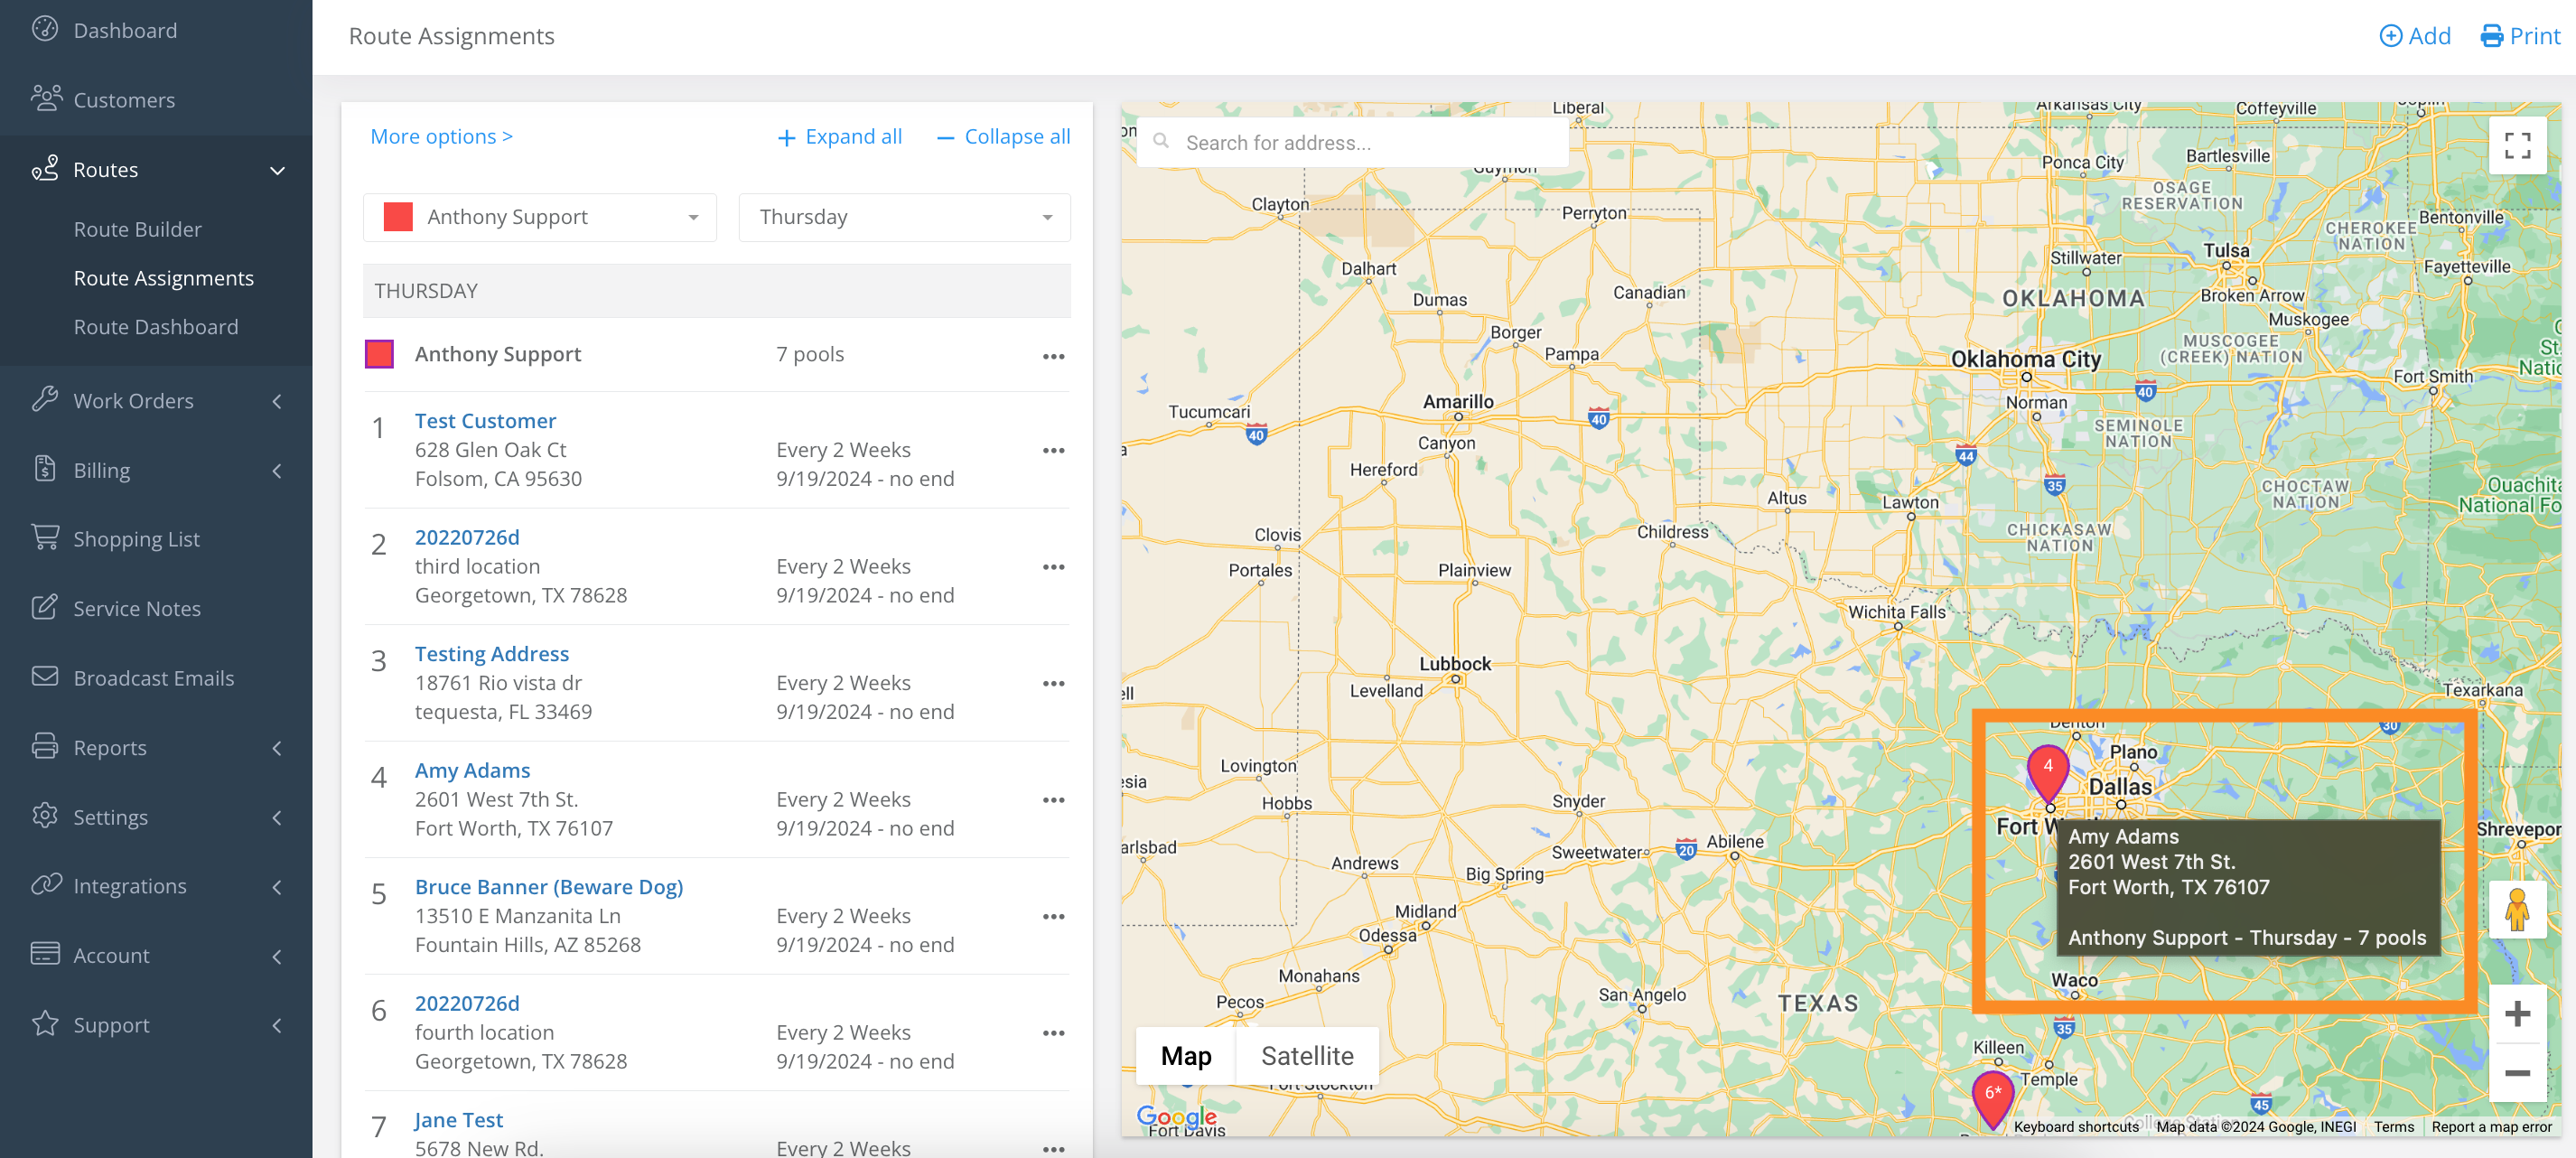Click Collapse all
Image resolution: width=2576 pixels, height=1158 pixels.
1003,136
